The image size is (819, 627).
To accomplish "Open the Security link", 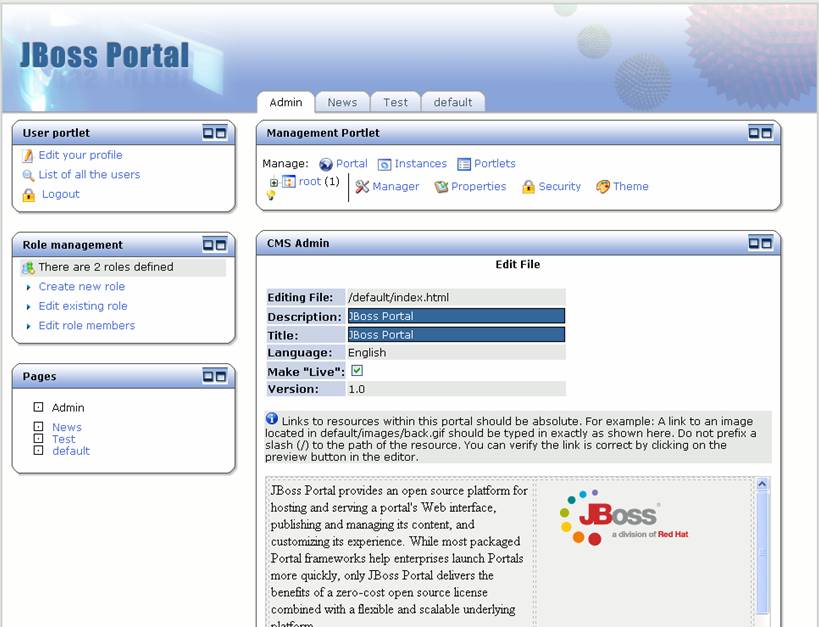I will pyautogui.click(x=559, y=187).
